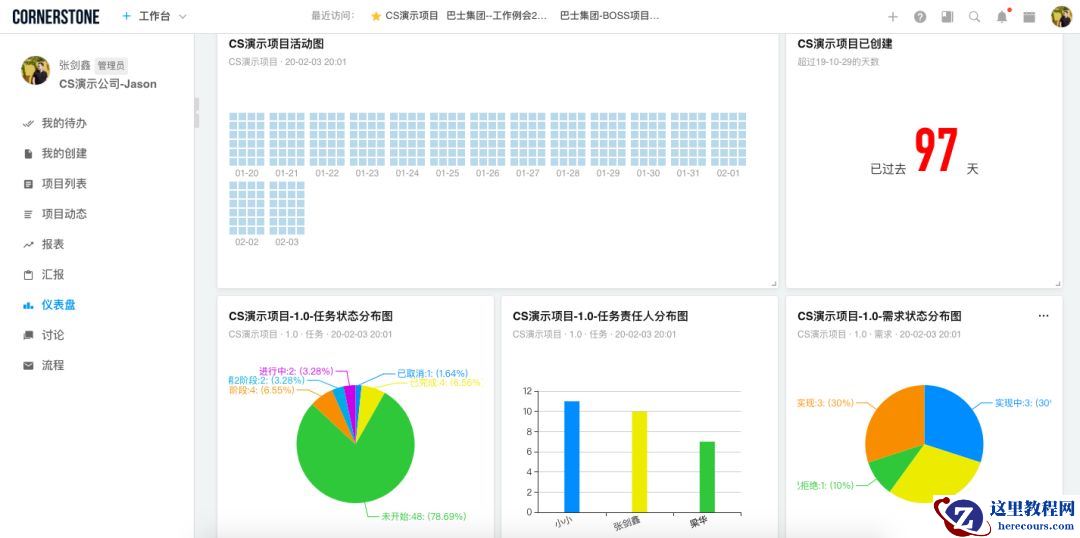The height and width of the screenshot is (538, 1080).
Task: Click the green 梁华 bar
Action: coord(707,477)
